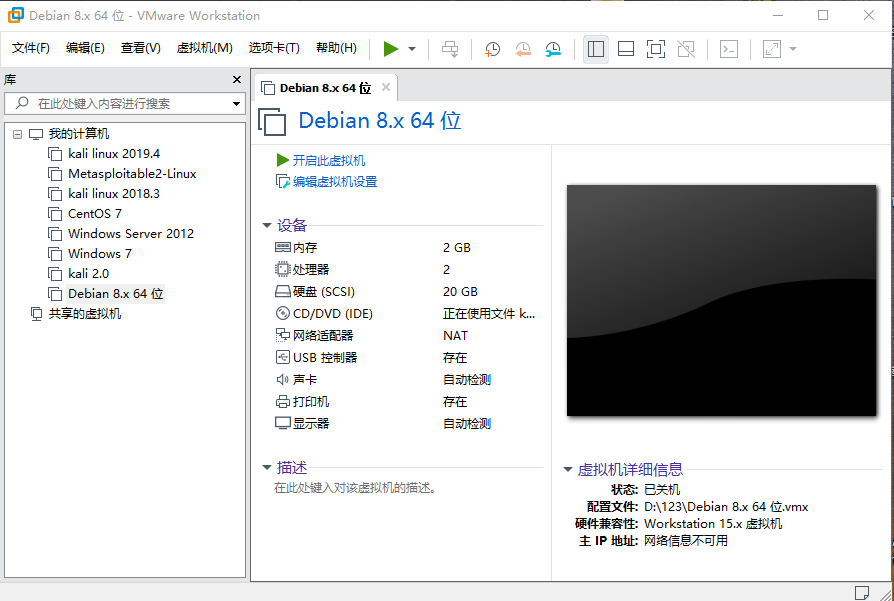Click the Unity mode toolbar icon
Screen dimensions: 894x601
686,49
